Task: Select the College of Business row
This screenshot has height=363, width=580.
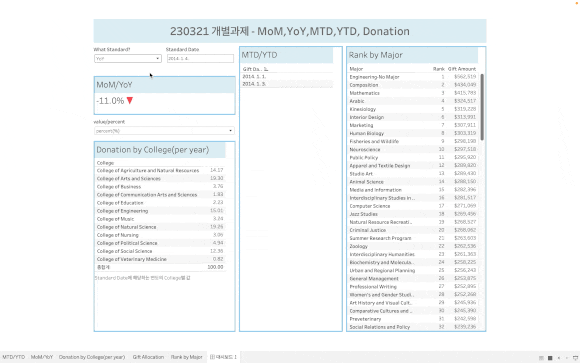Action: [160, 187]
